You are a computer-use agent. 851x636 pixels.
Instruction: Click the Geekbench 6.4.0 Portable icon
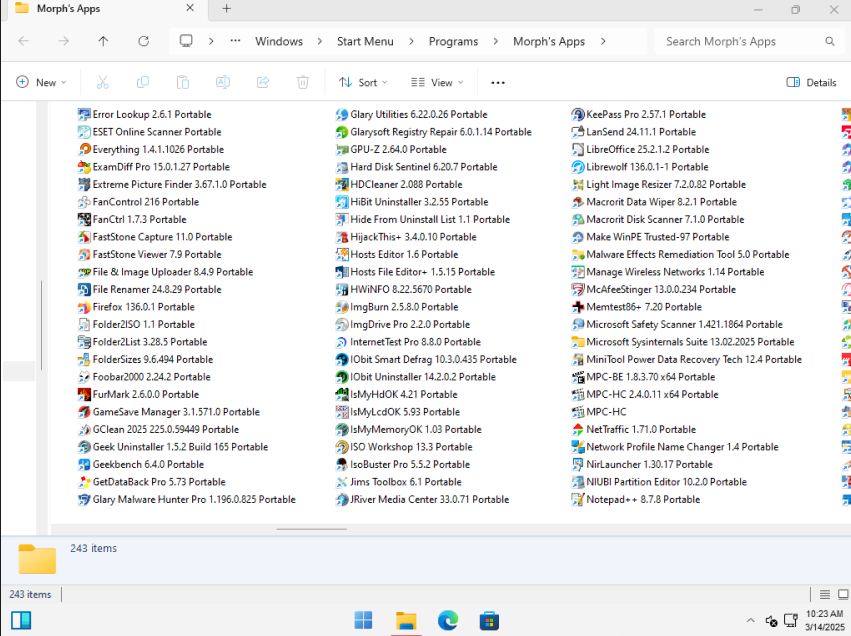[84, 465]
